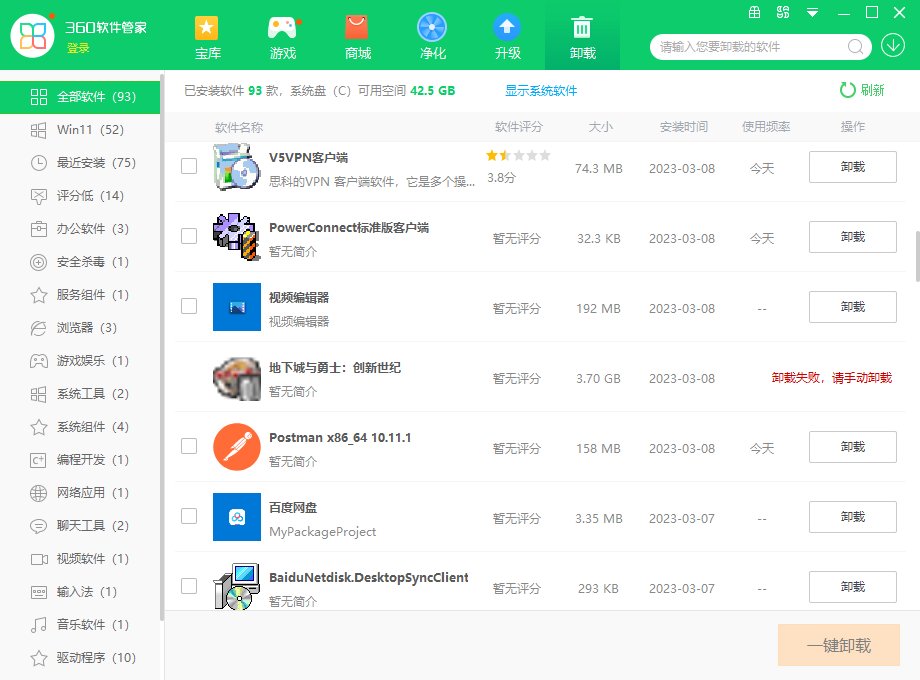Screen dimensions: 920x680
Task: Open the 商城 shopping mall tab
Action: (357, 36)
